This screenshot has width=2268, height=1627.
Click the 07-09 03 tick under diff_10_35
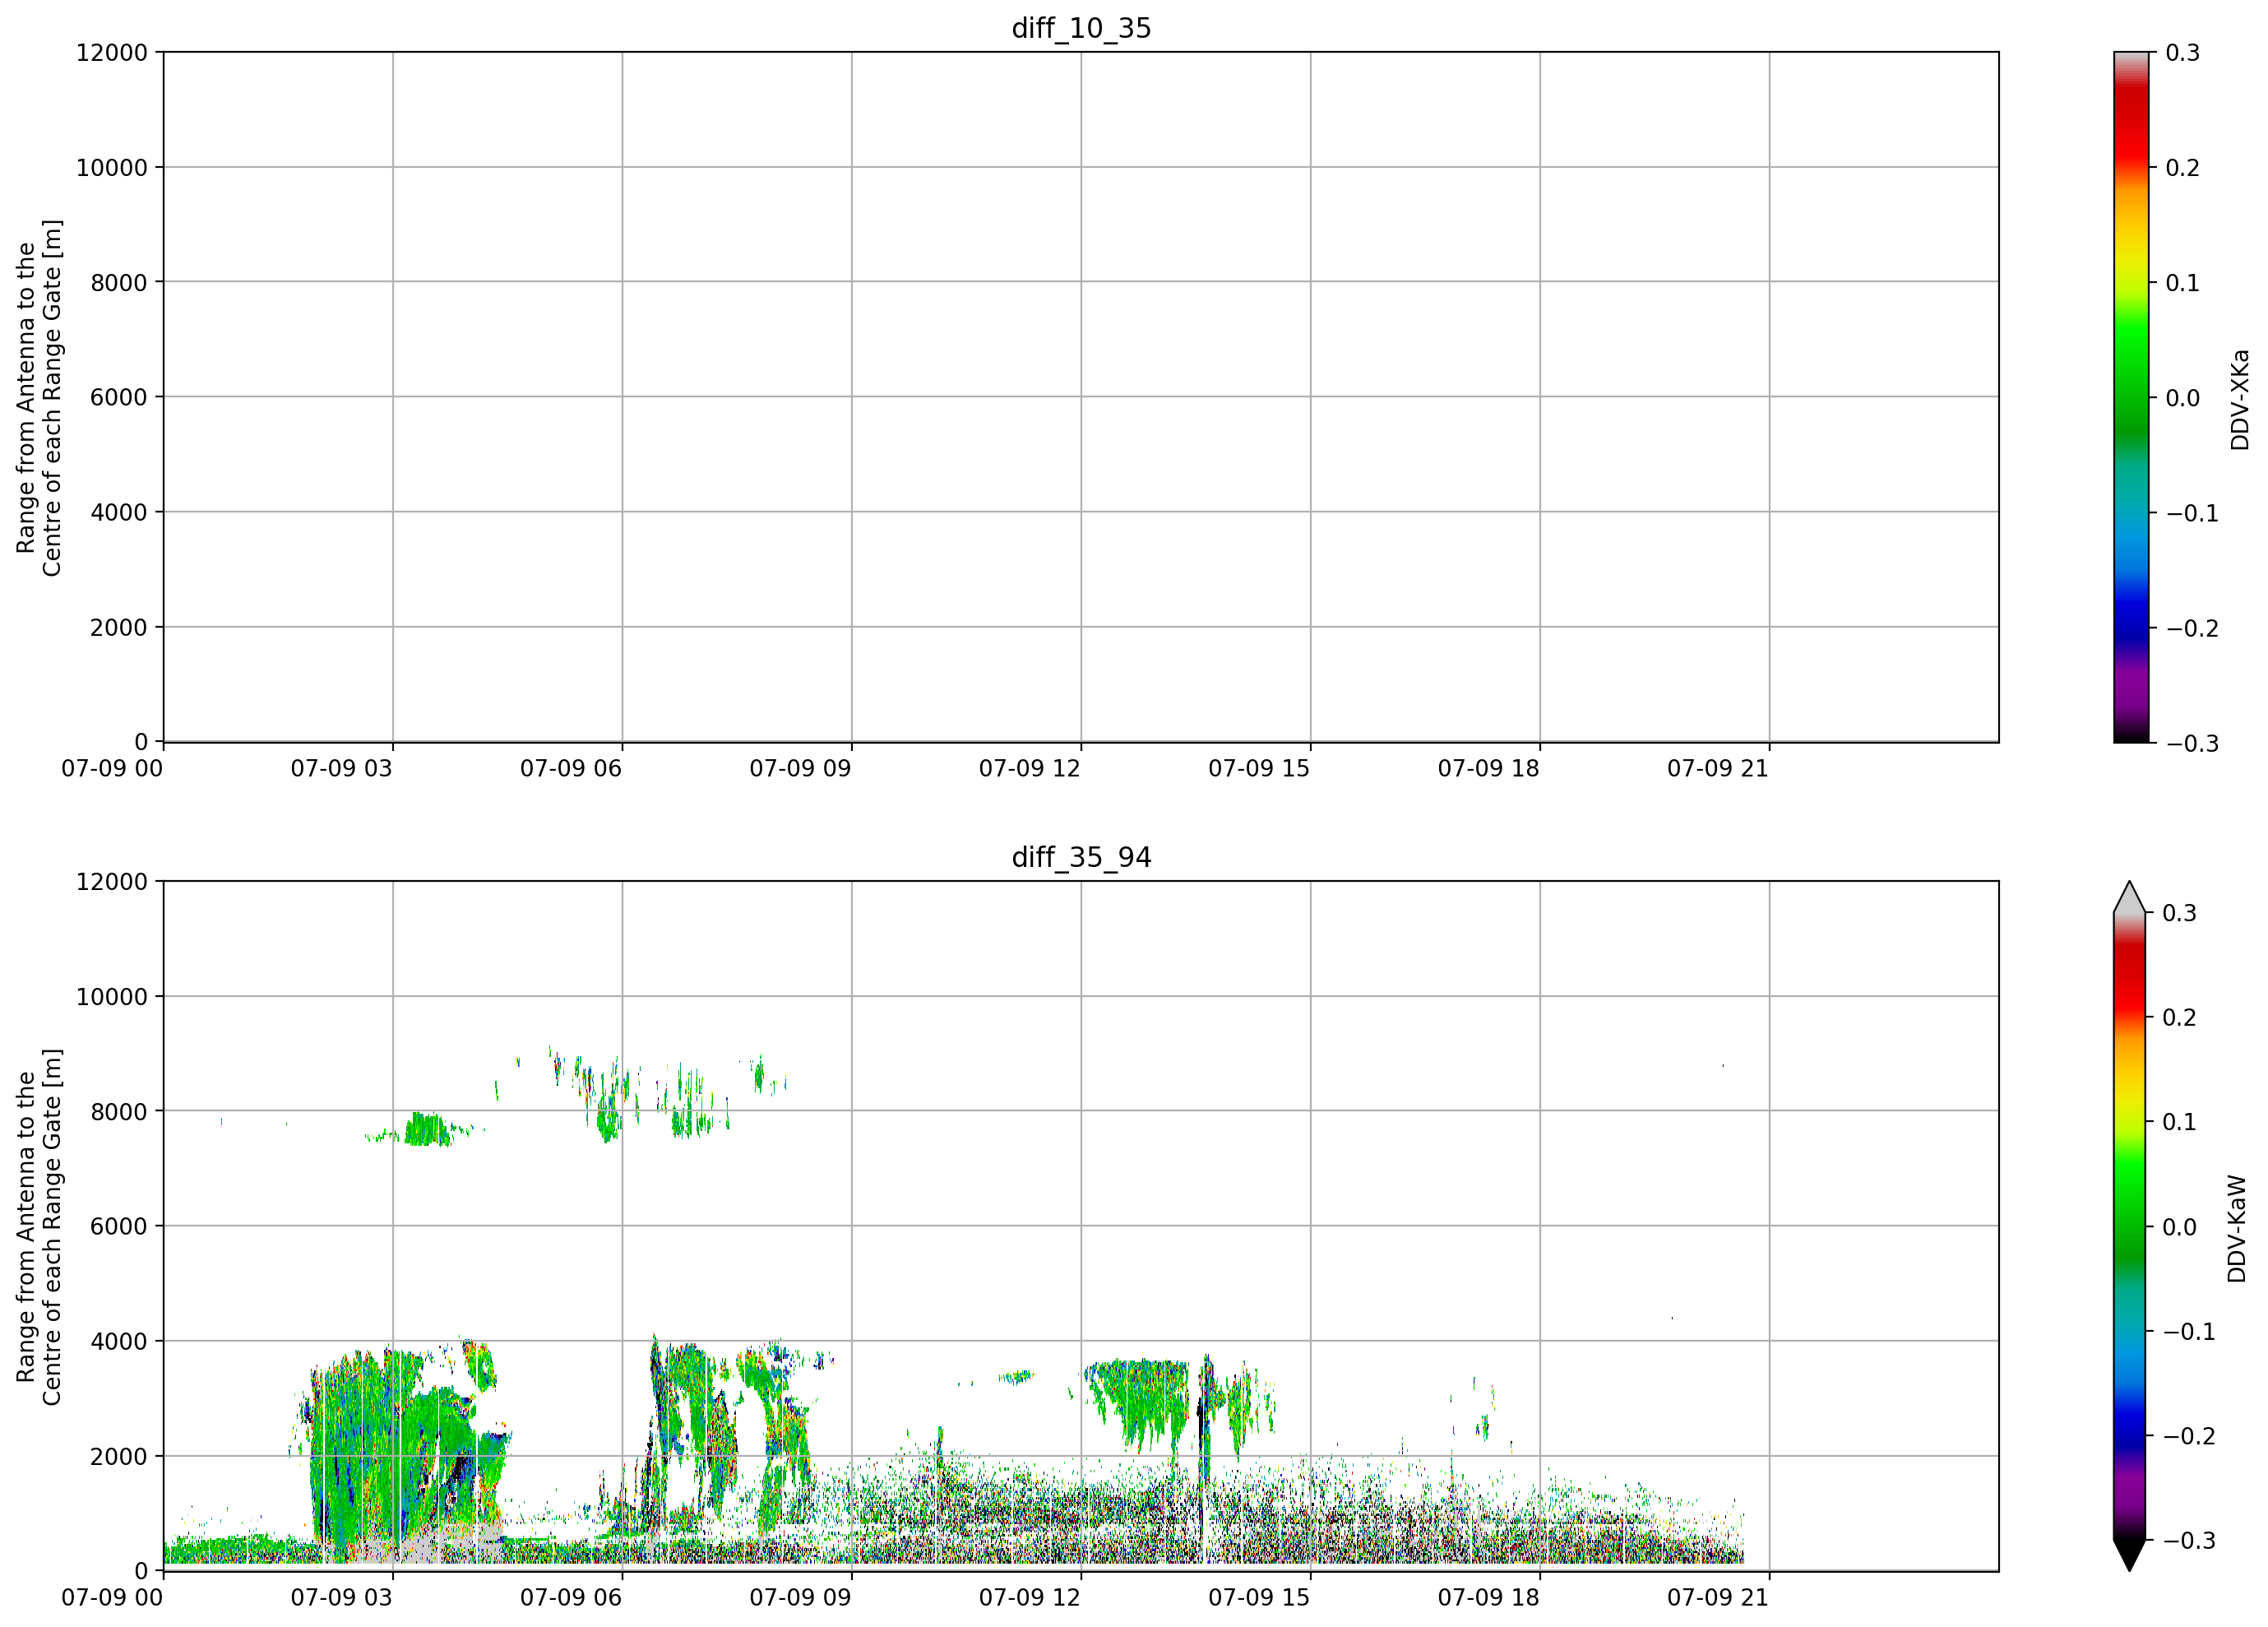click(x=342, y=769)
